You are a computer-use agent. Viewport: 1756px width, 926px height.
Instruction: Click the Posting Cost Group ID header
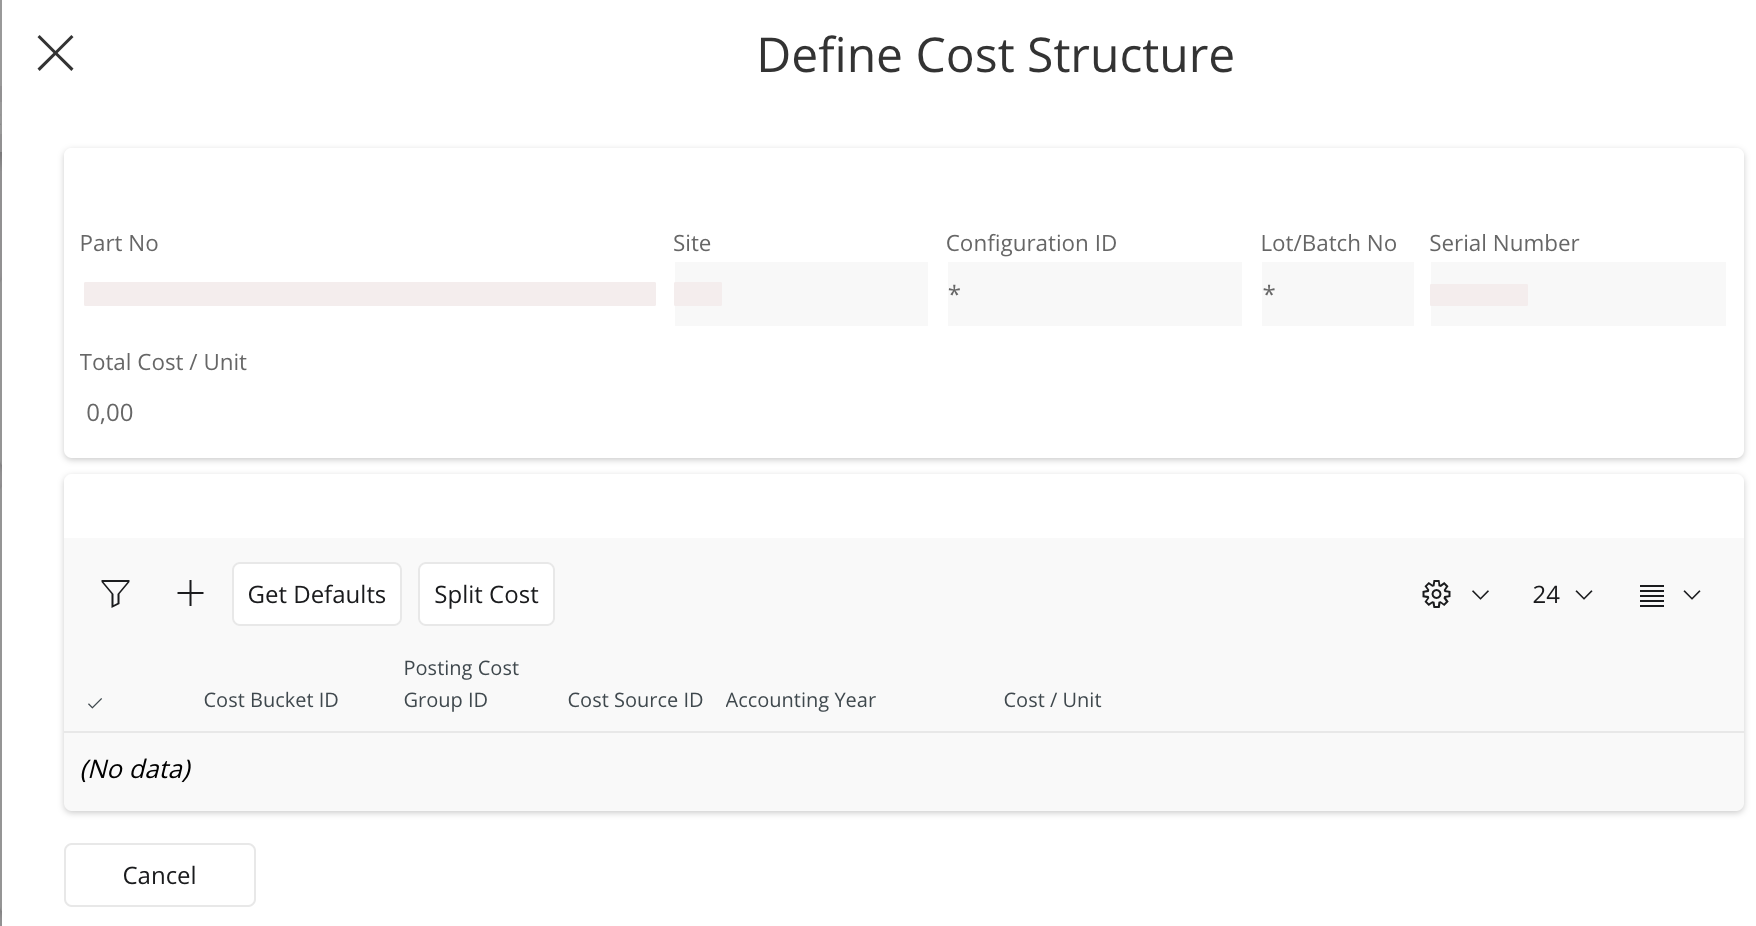click(x=461, y=684)
